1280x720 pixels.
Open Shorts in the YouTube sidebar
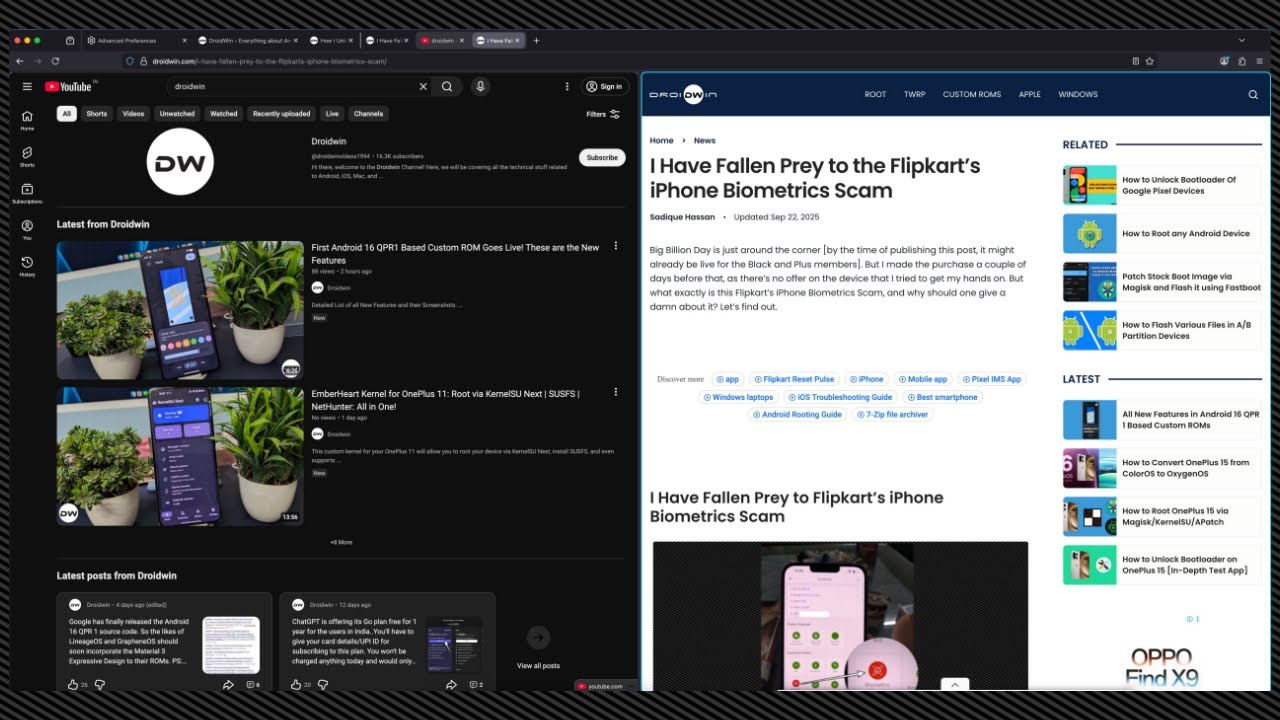click(x=27, y=156)
